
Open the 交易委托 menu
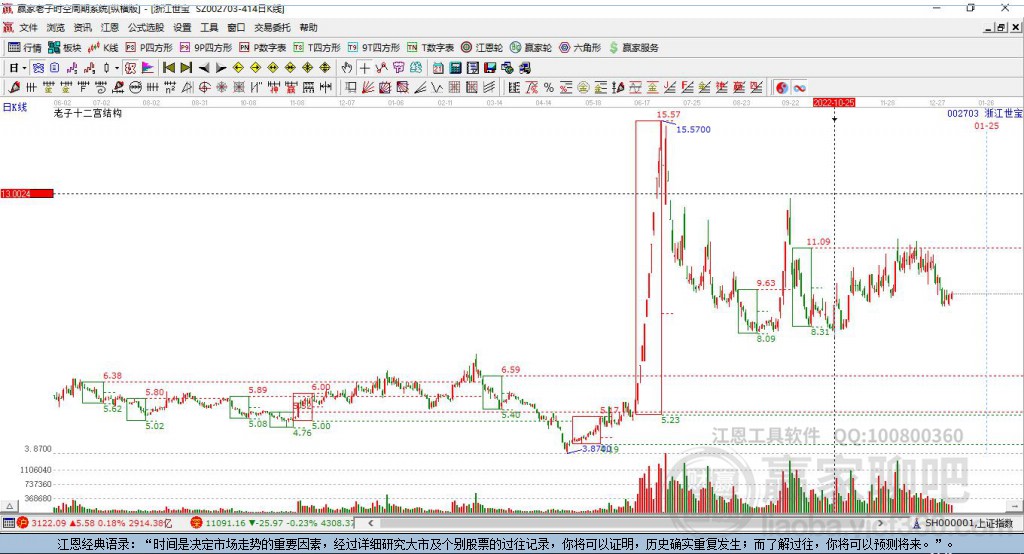272,27
